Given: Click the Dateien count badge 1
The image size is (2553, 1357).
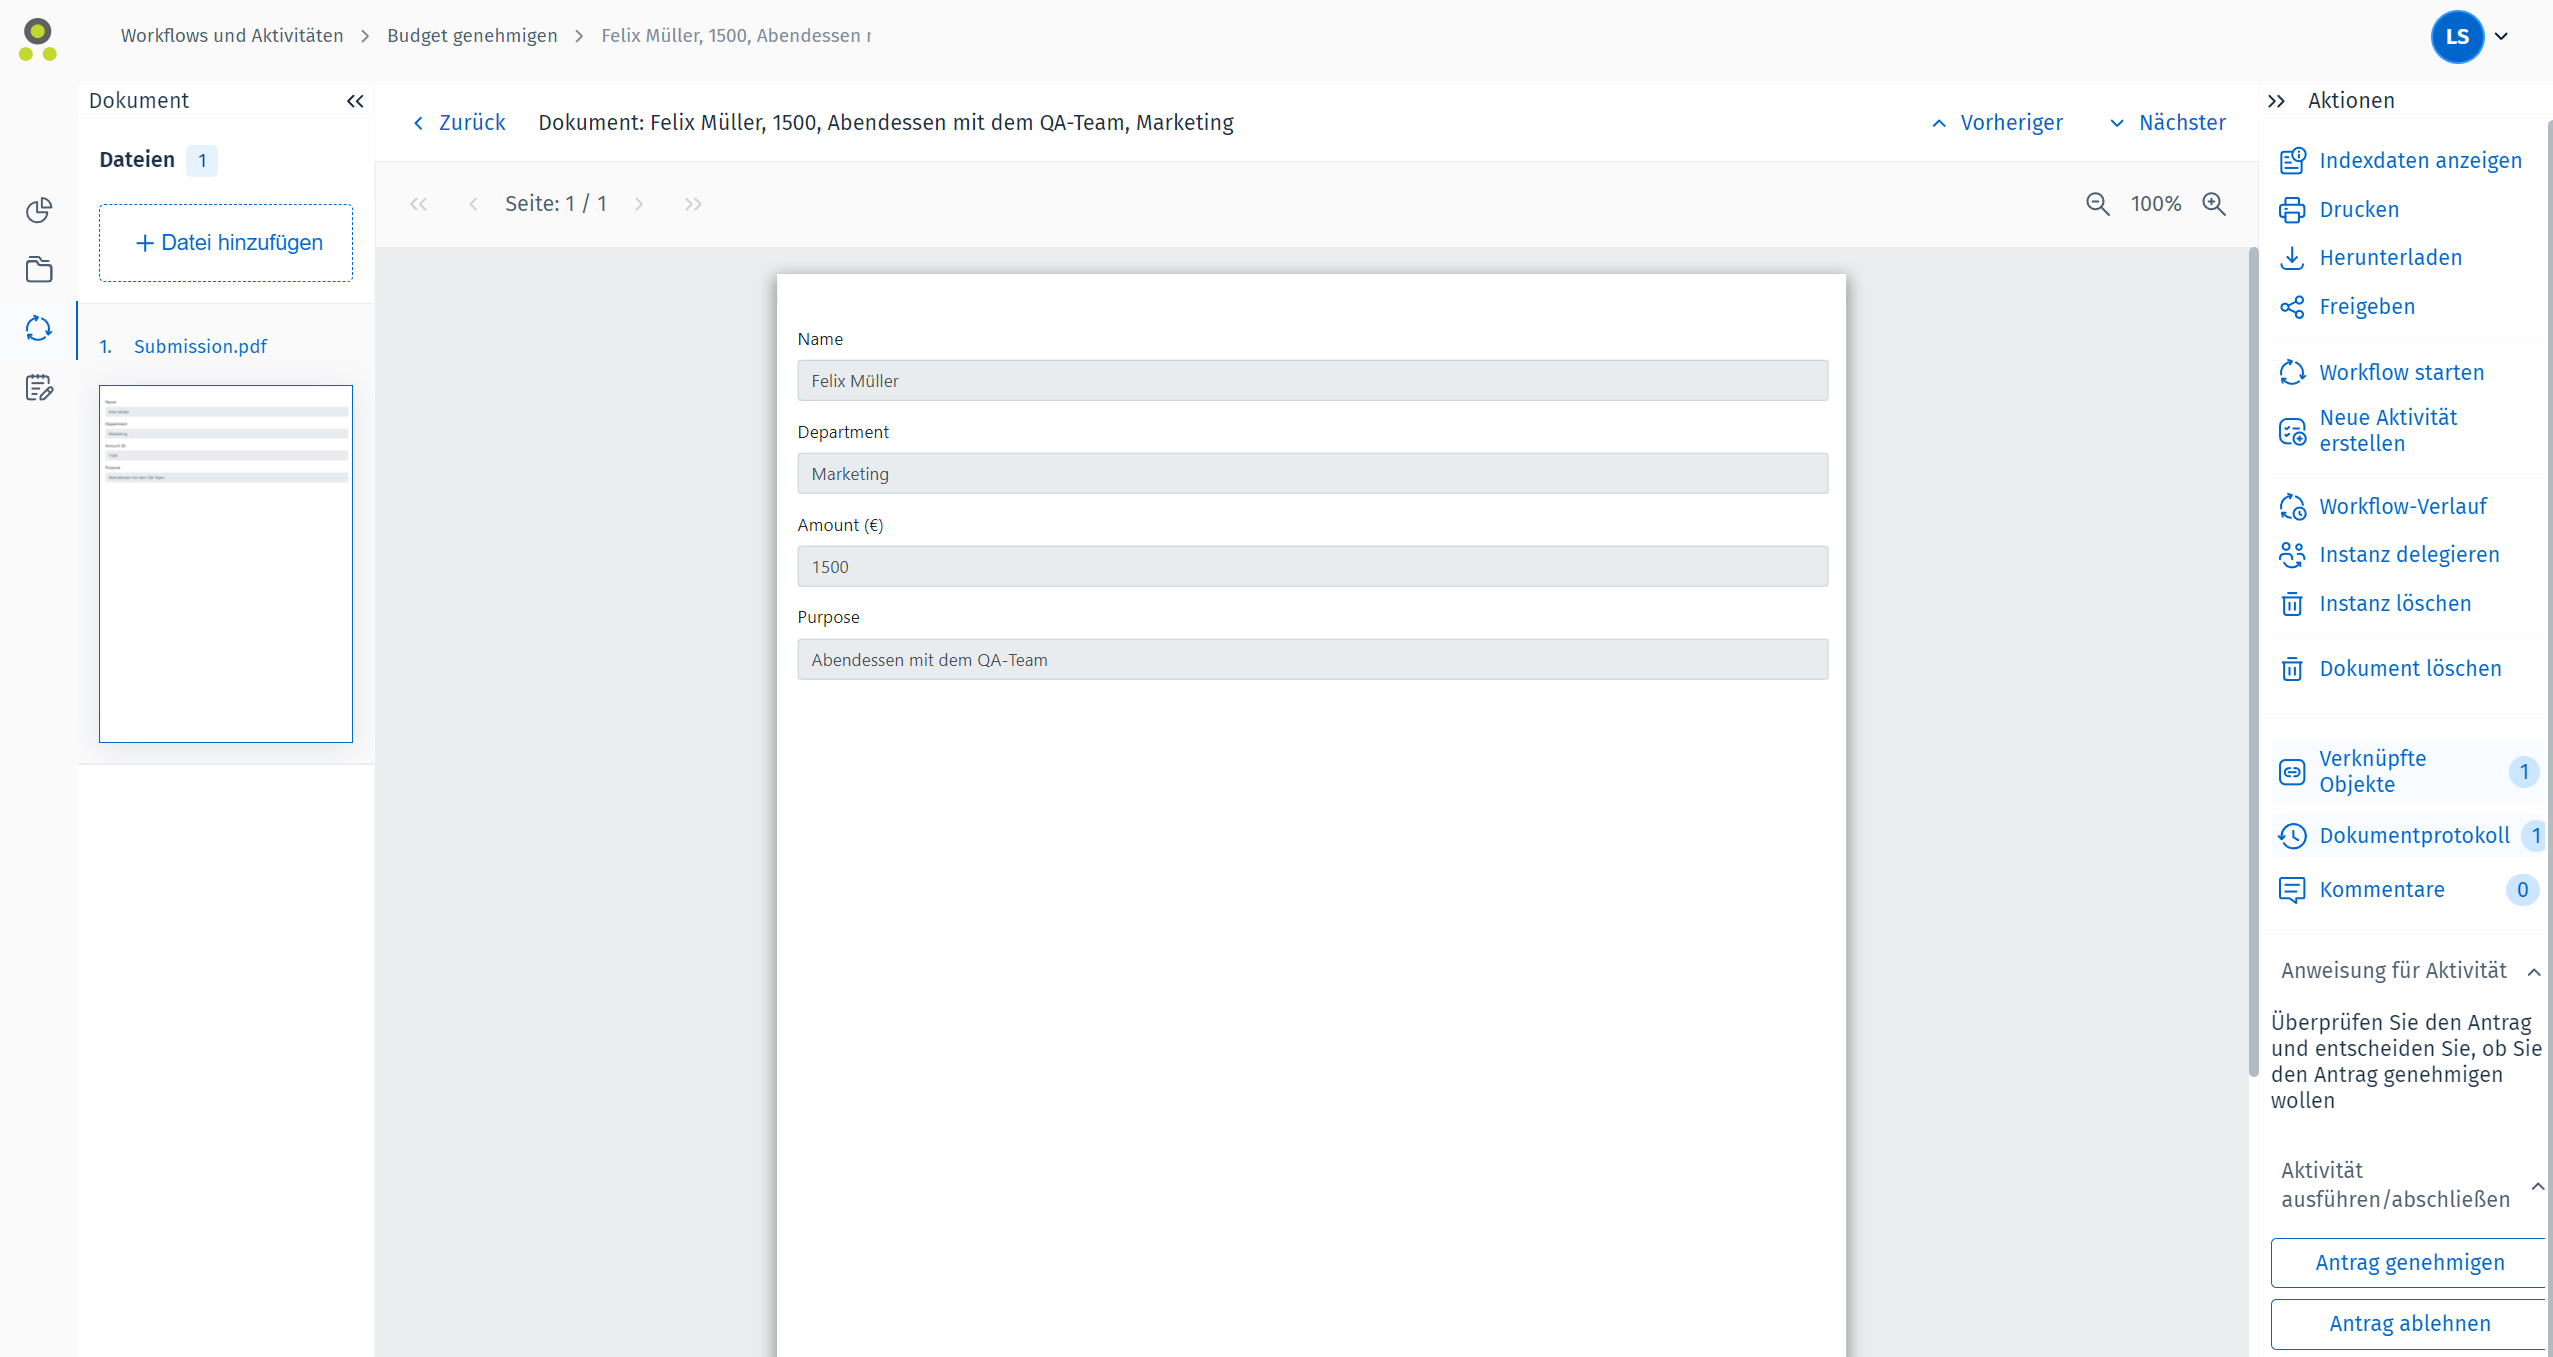Looking at the screenshot, I should tap(202, 161).
